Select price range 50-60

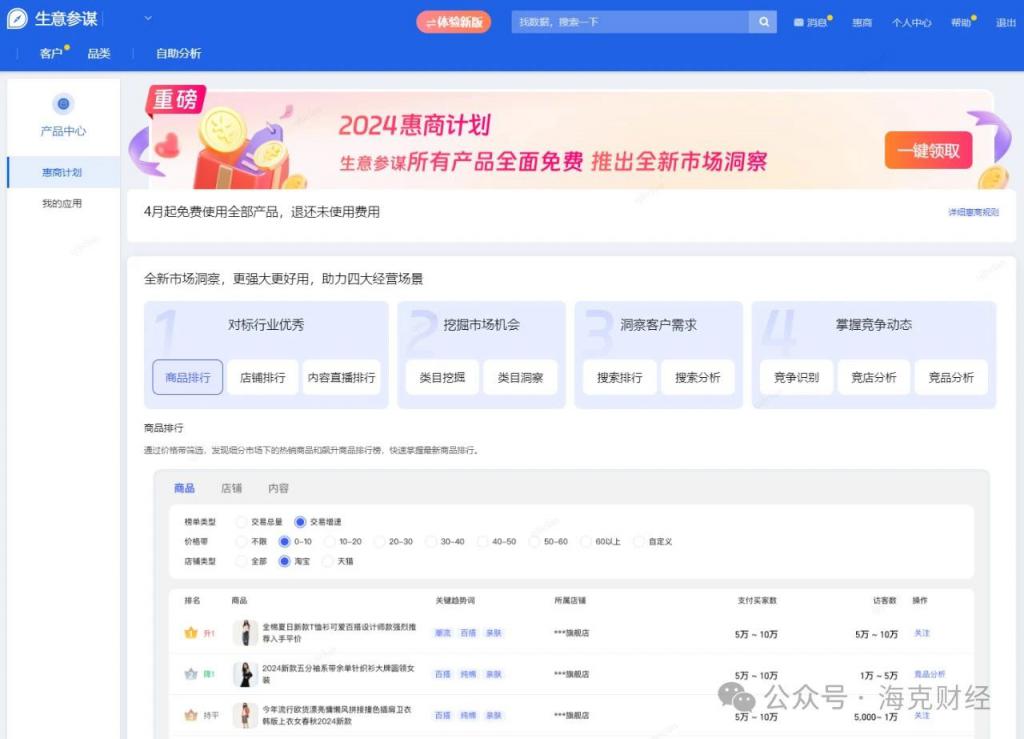(x=534, y=541)
